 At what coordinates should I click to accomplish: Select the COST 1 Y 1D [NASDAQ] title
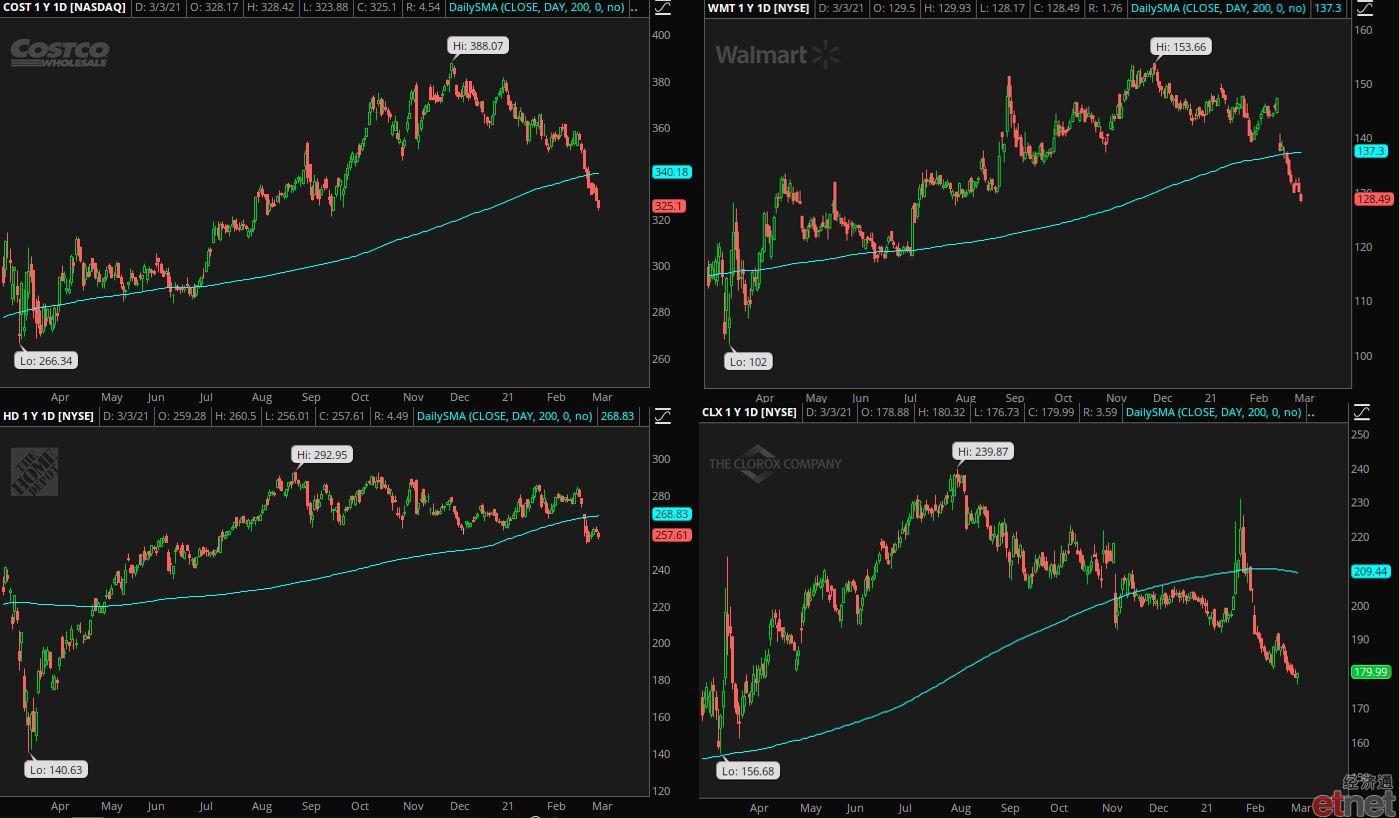coord(64,8)
